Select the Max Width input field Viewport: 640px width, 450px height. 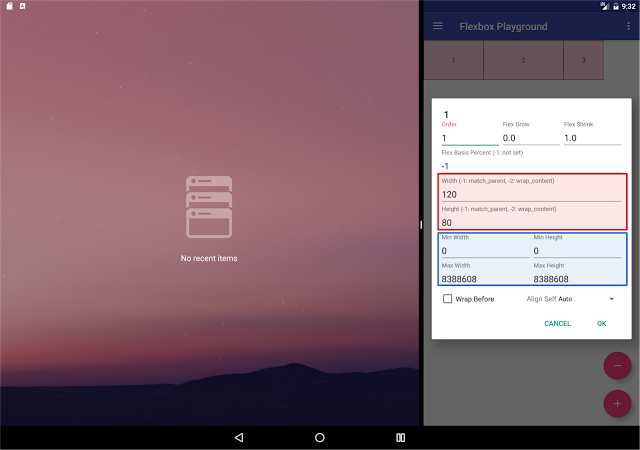(484, 279)
